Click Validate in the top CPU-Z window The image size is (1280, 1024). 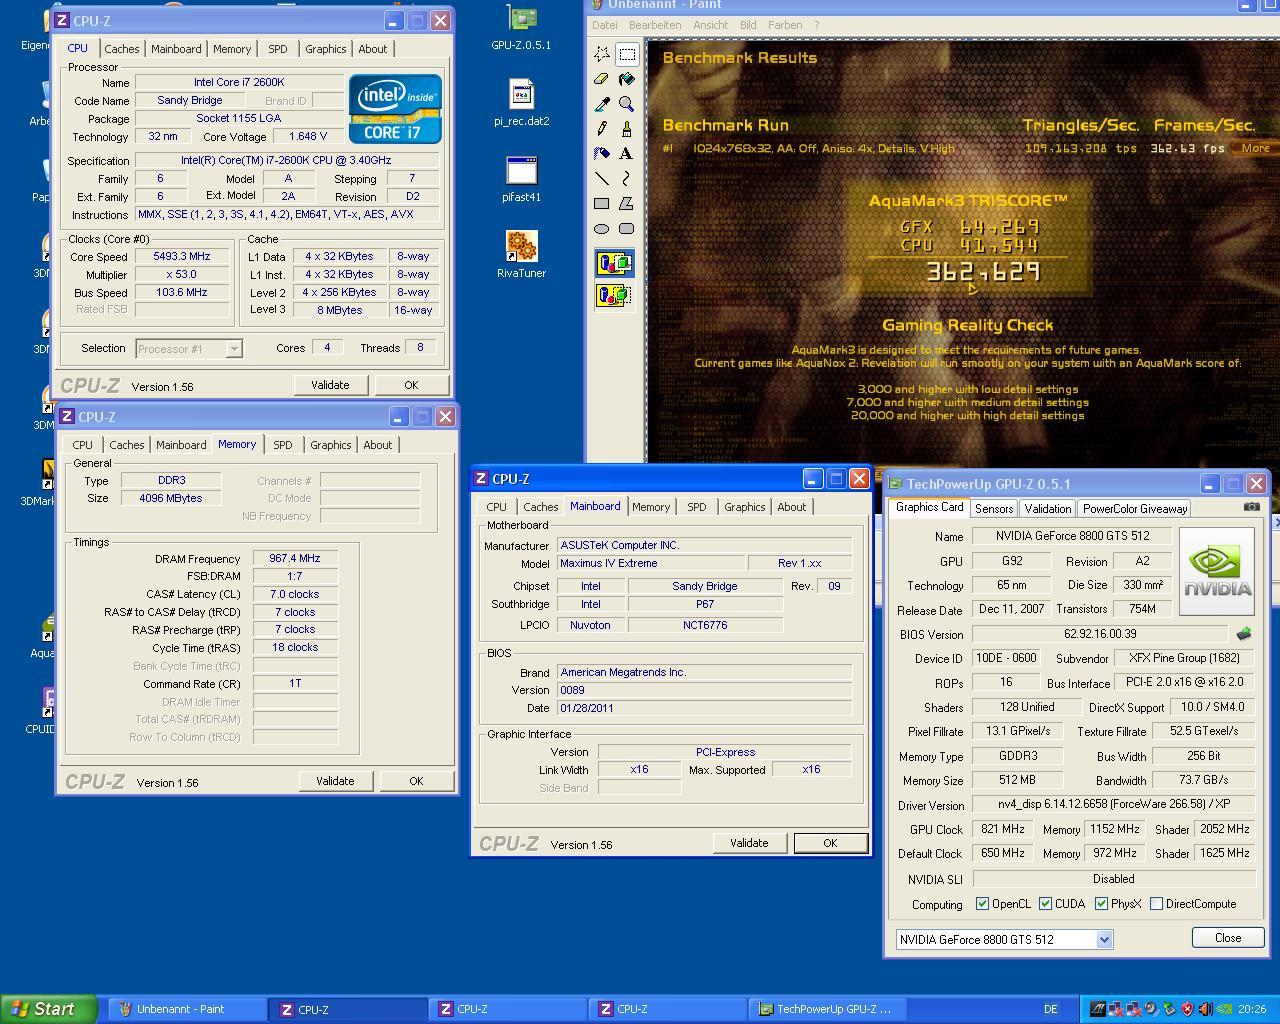tap(330, 385)
